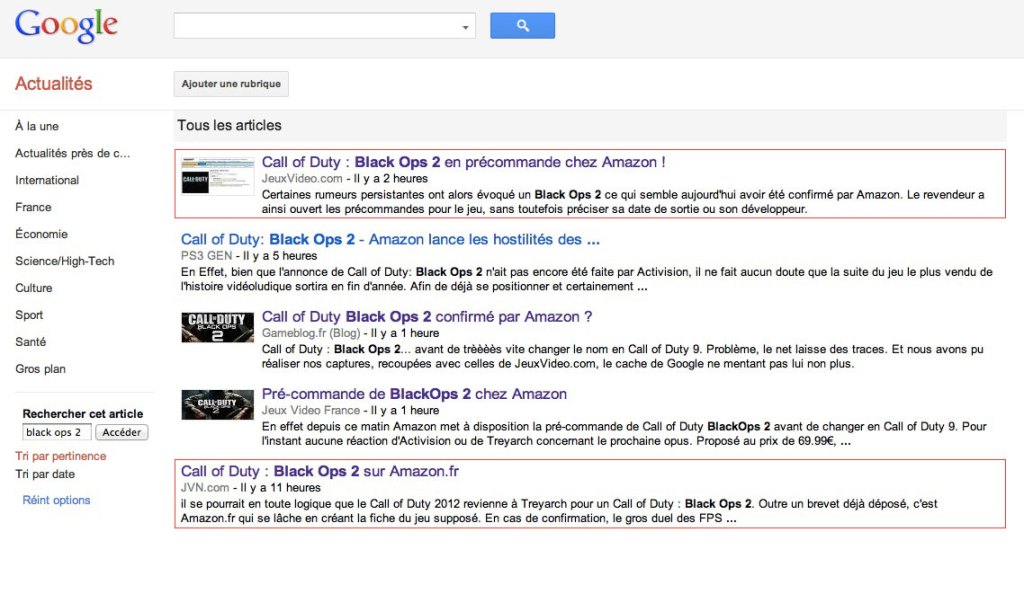
Task: Open the Gameblog.fr article Call of Duty thumbnail
Action: (x=217, y=327)
